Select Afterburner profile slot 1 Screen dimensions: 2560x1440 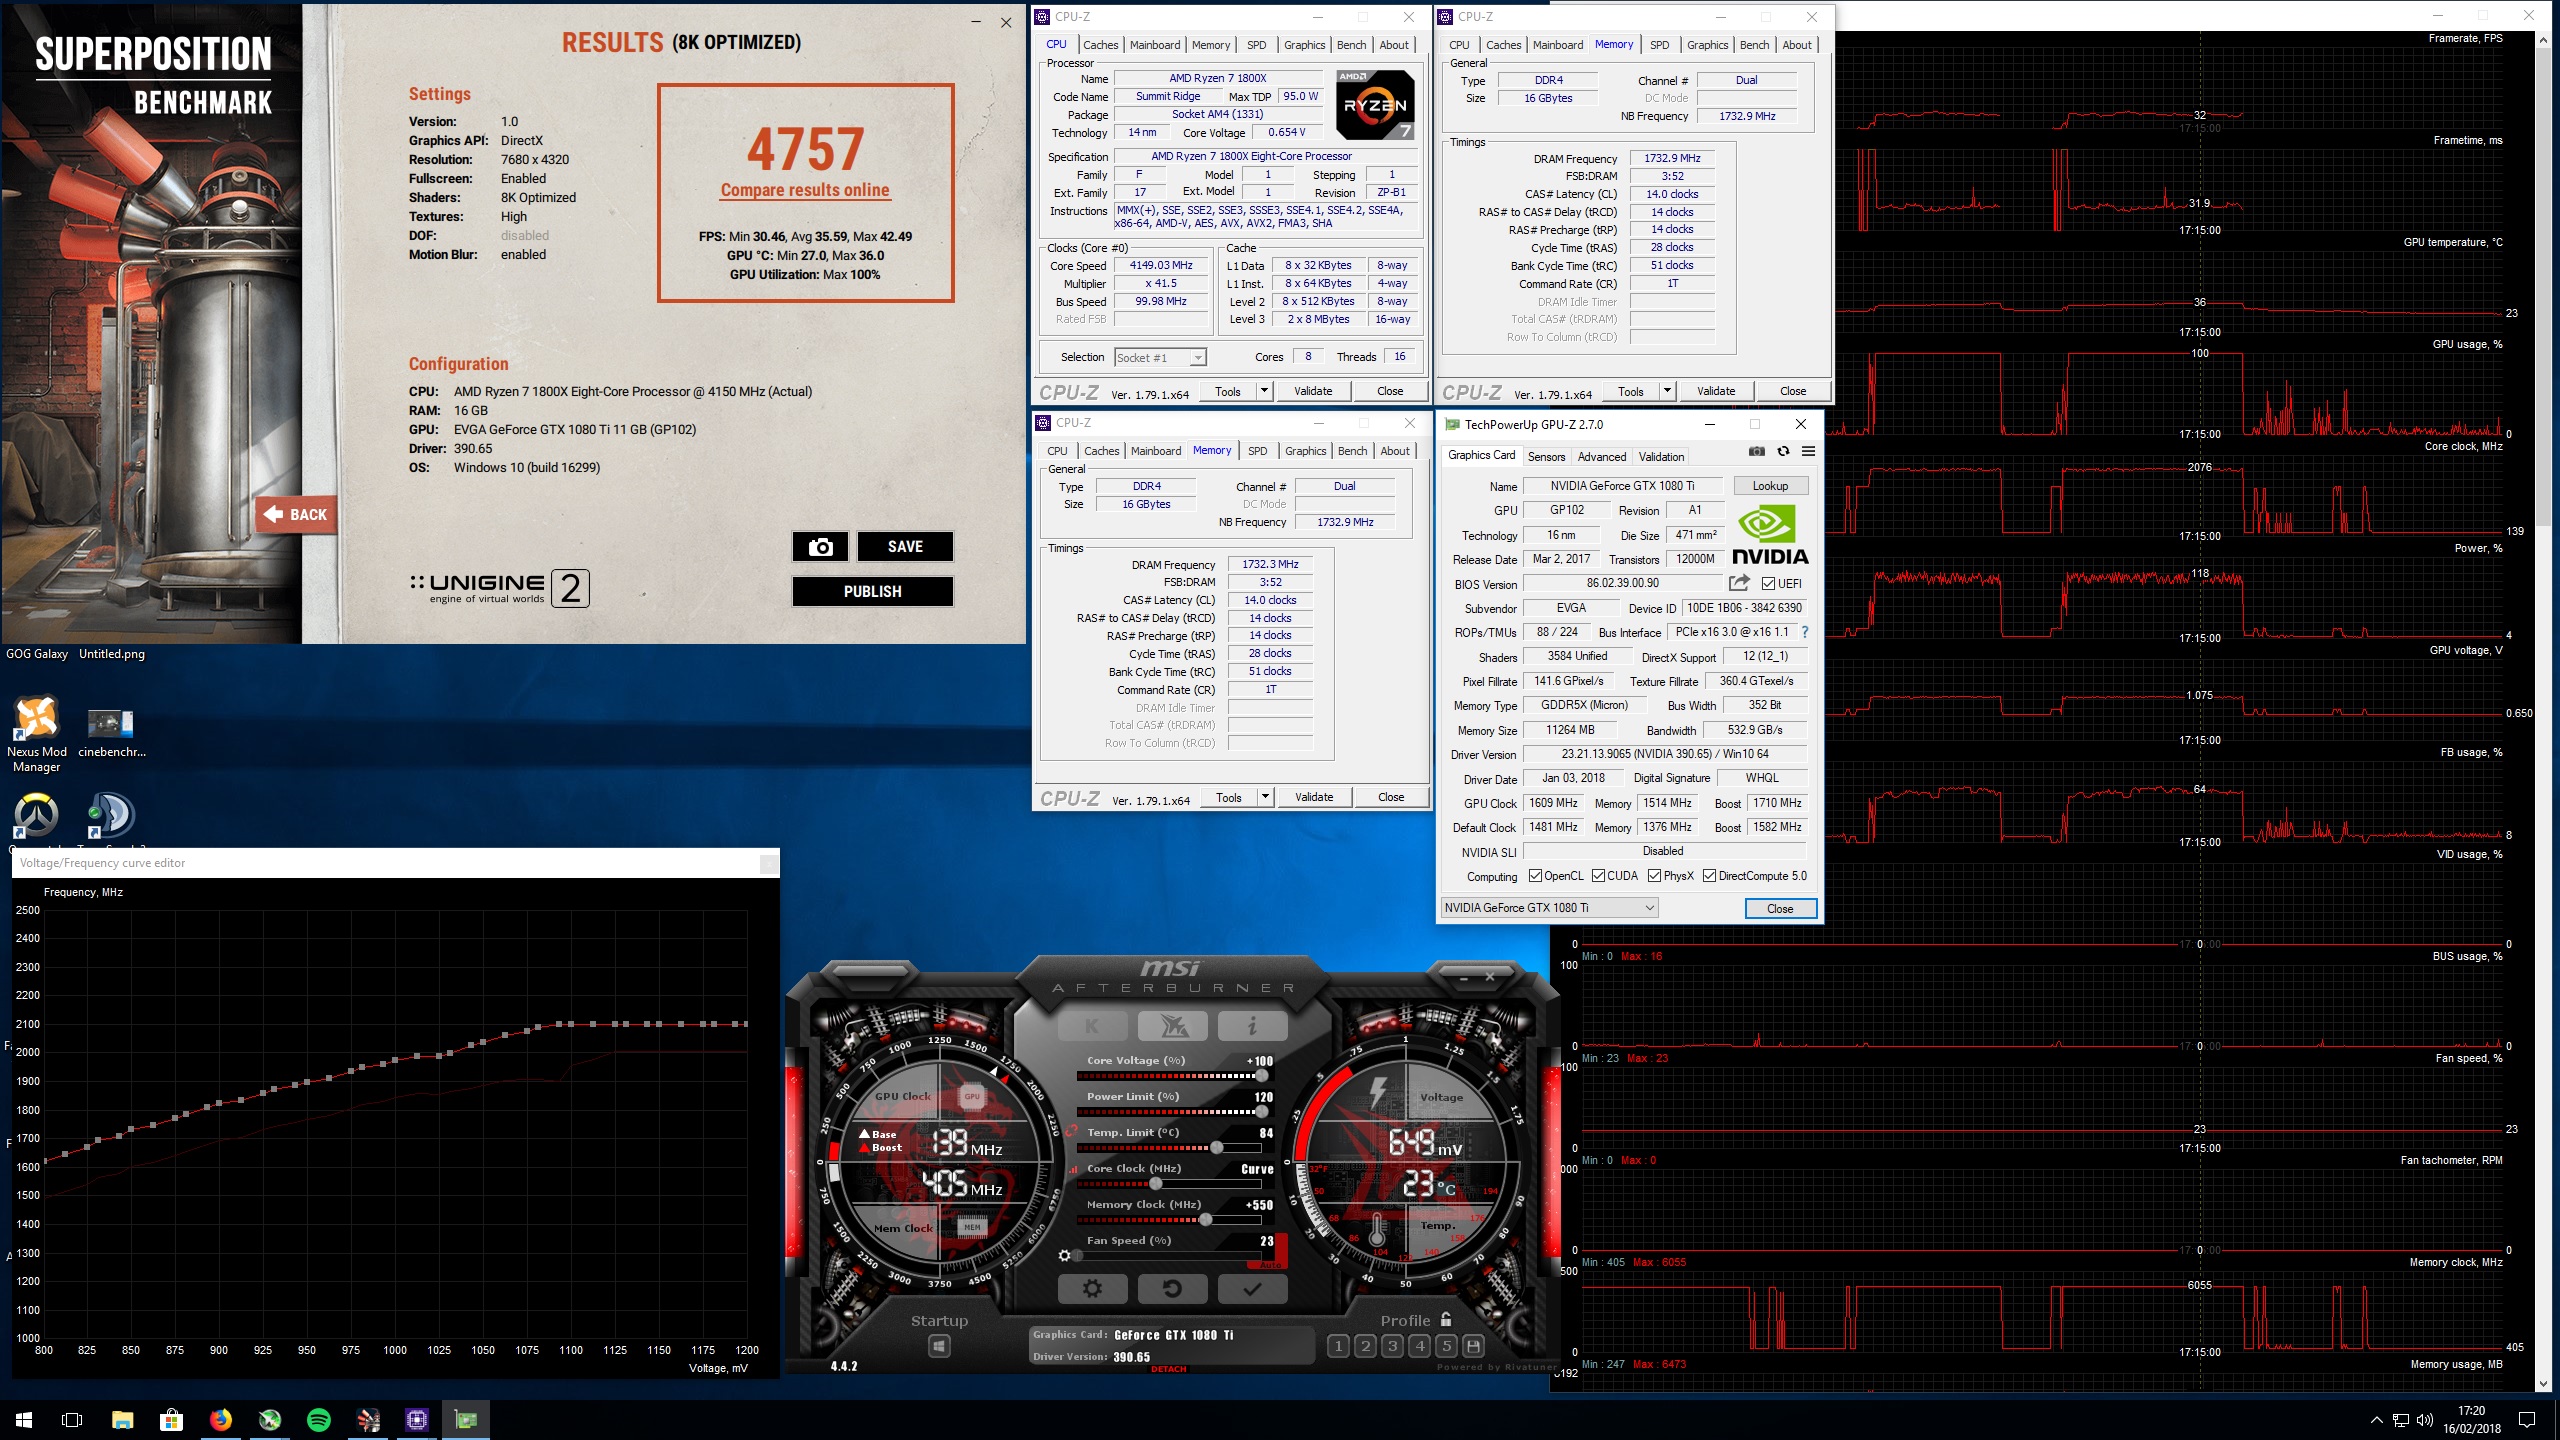point(1338,1346)
